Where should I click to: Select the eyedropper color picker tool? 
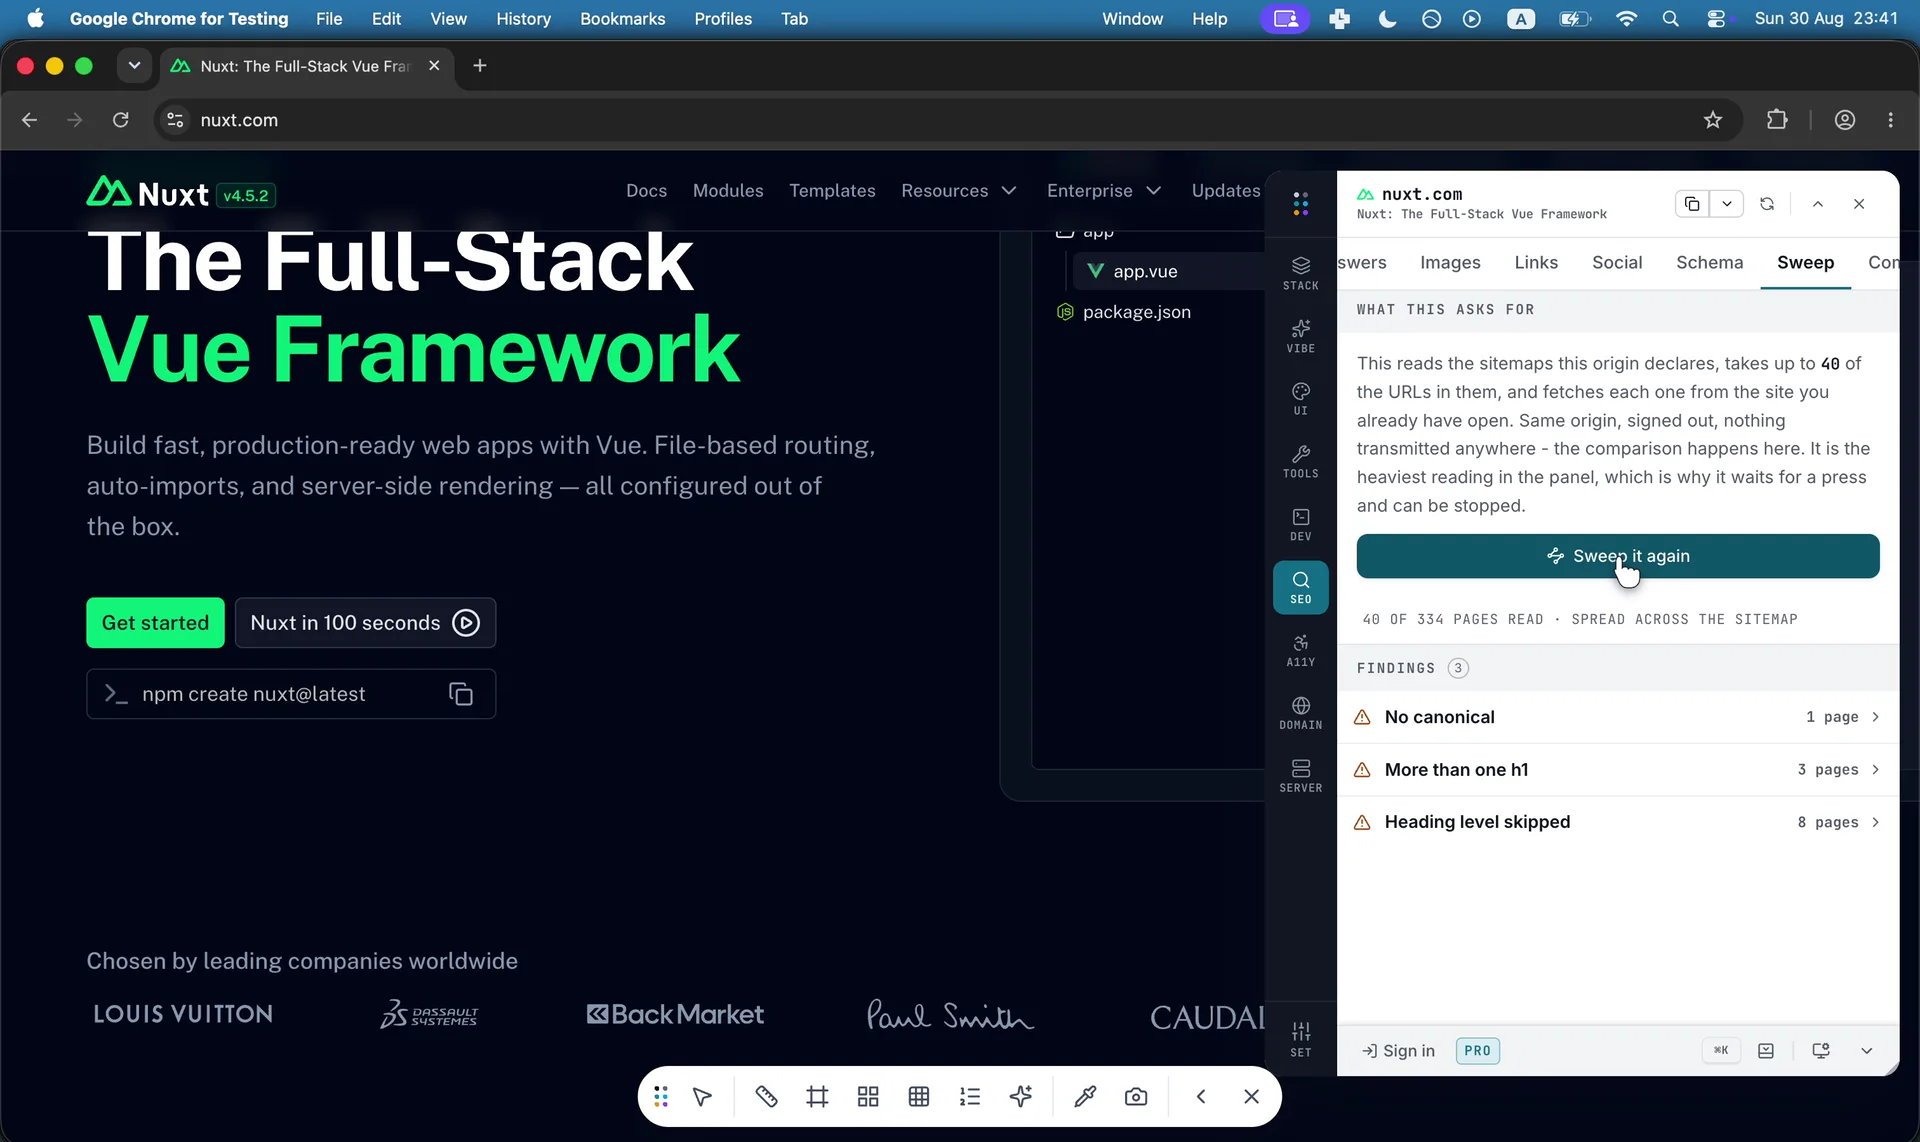[x=1085, y=1097]
